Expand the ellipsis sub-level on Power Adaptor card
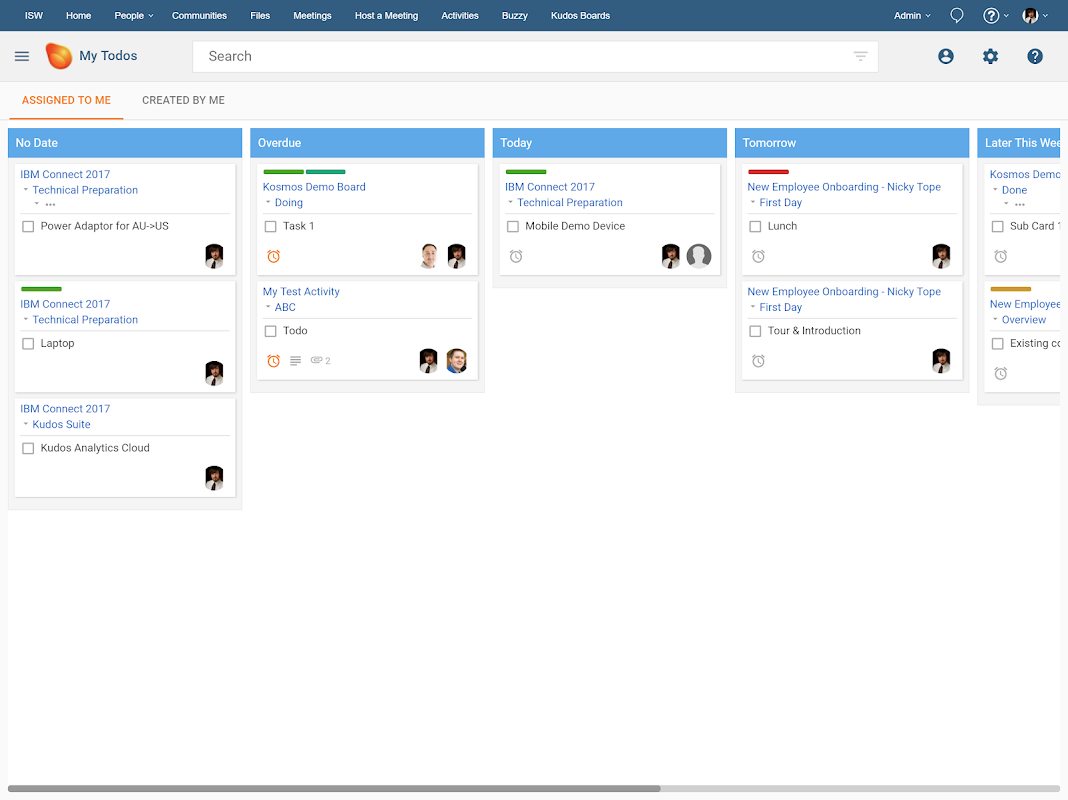 [50, 204]
